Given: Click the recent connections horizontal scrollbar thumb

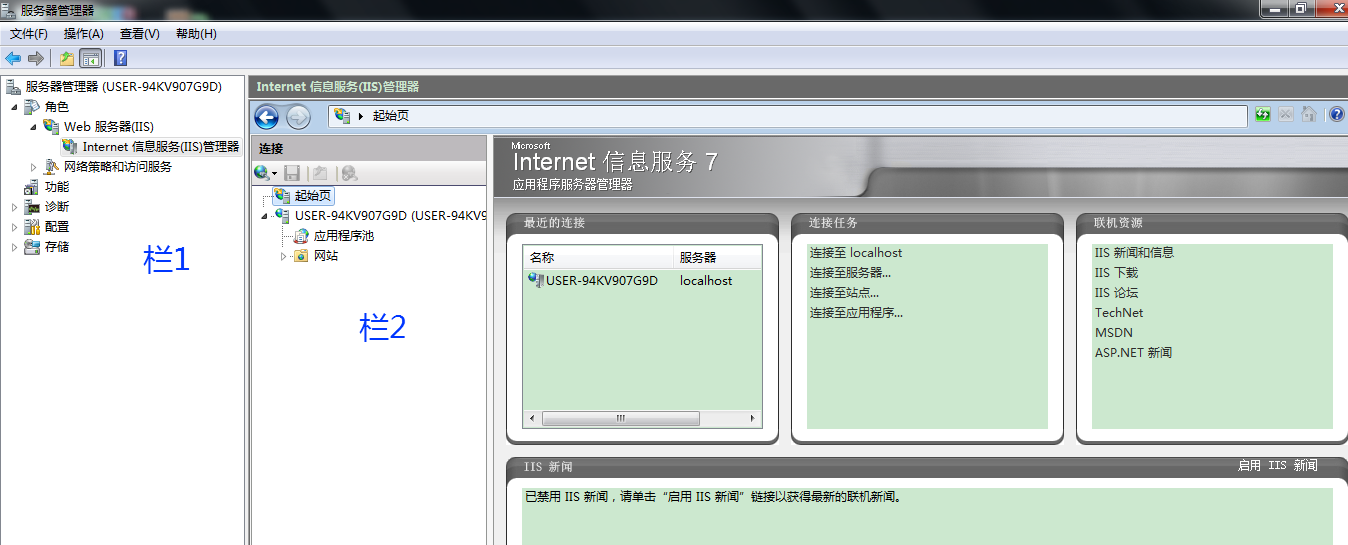Looking at the screenshot, I should [620, 418].
